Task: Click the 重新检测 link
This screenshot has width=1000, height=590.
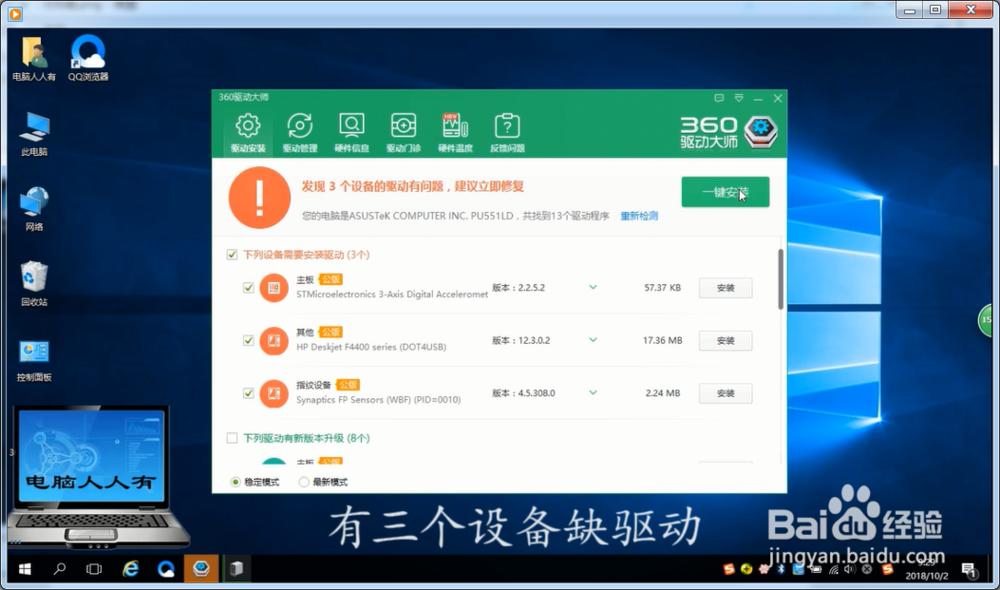Action: tap(639, 216)
